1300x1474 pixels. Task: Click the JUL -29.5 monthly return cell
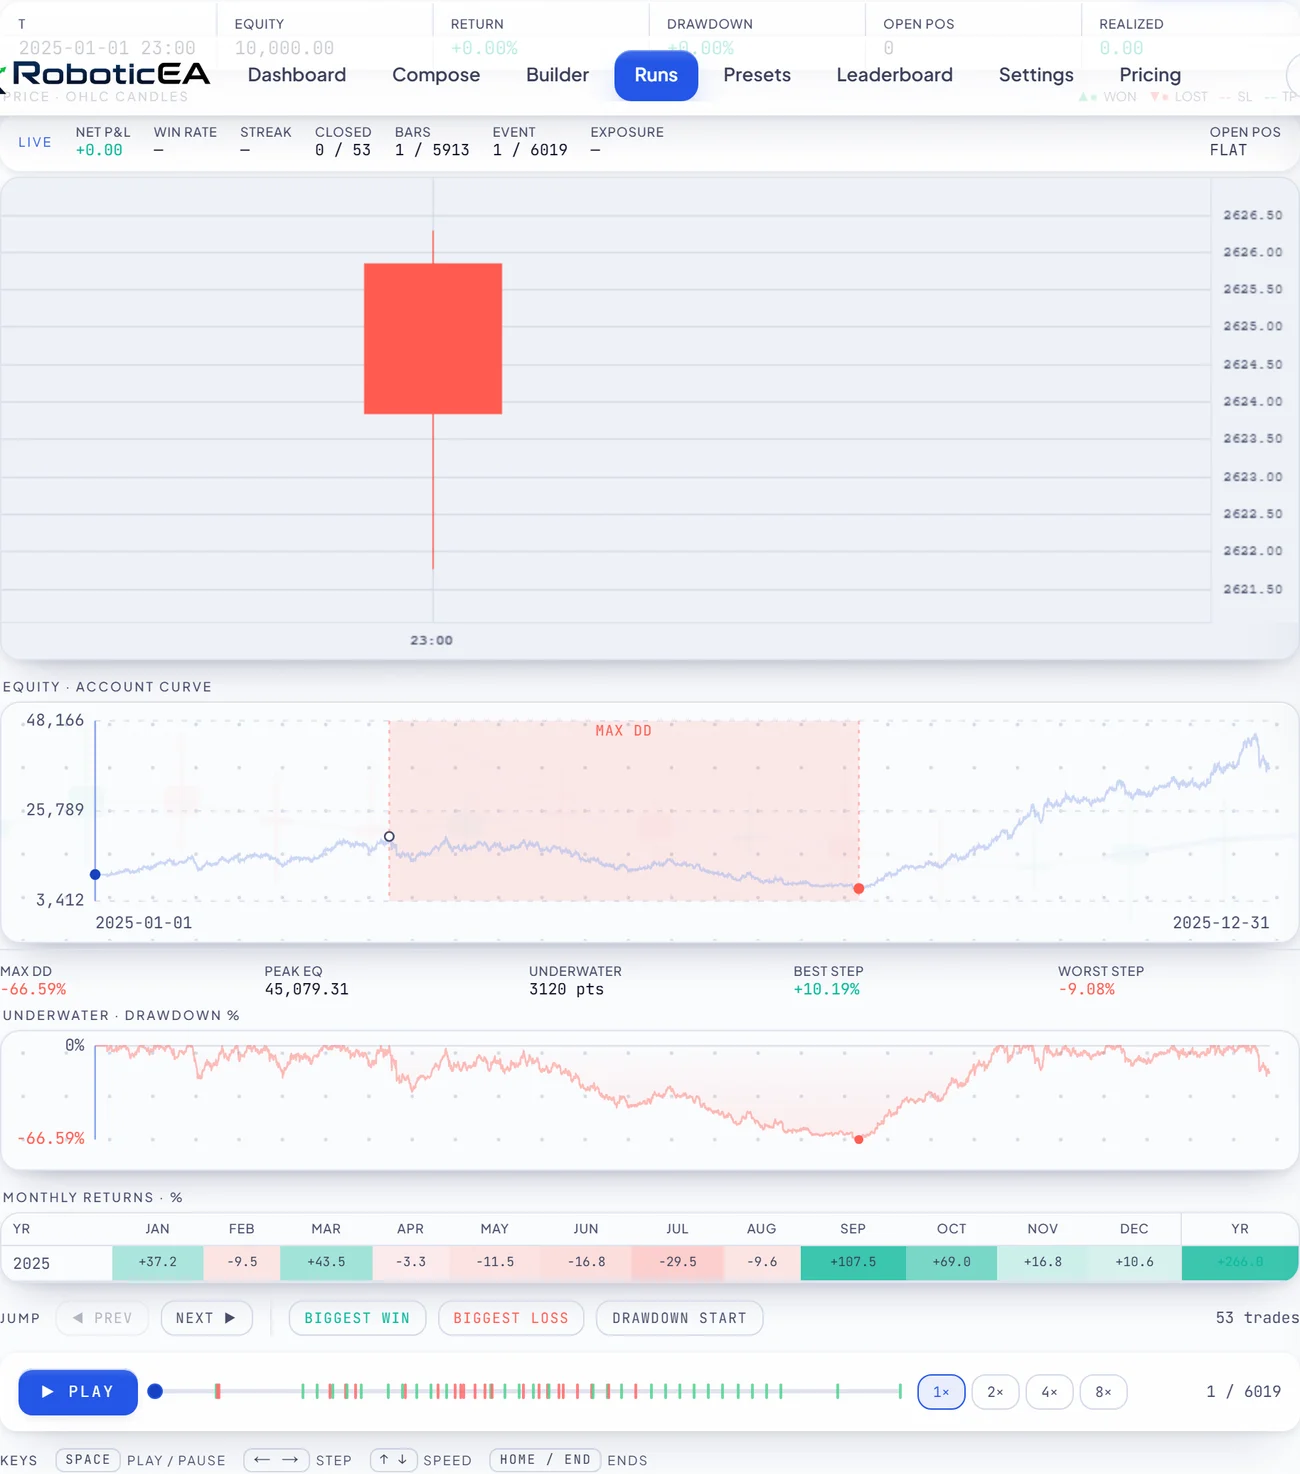pyautogui.click(x=678, y=1262)
